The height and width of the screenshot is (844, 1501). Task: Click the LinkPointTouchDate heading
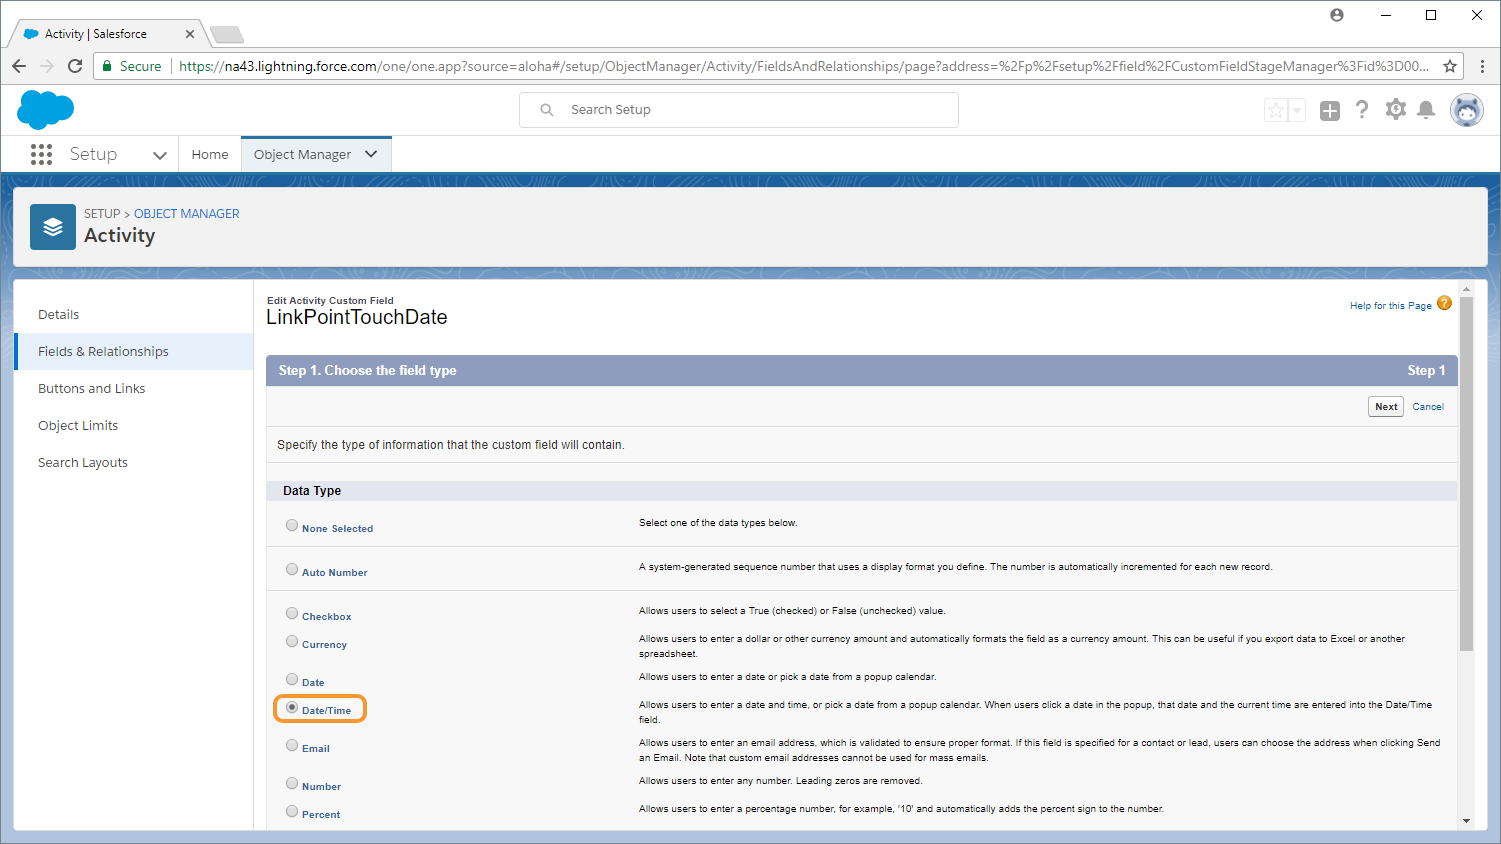(x=357, y=317)
